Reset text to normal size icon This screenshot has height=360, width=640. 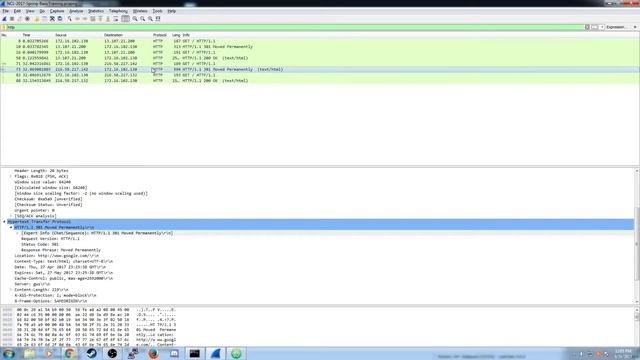point(150,19)
